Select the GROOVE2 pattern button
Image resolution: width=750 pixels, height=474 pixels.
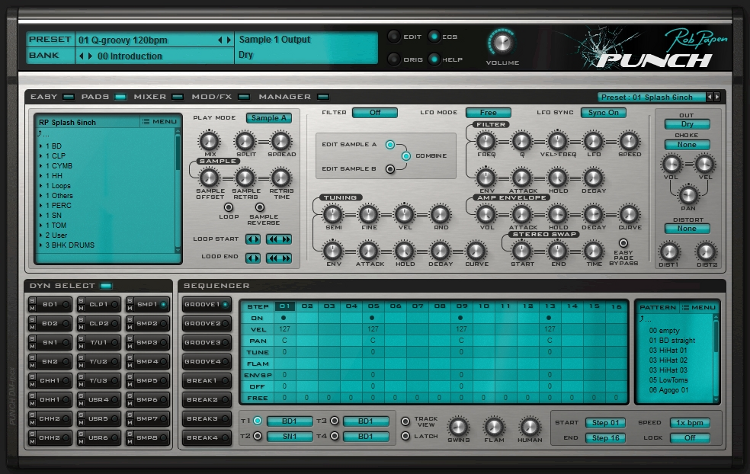point(207,323)
